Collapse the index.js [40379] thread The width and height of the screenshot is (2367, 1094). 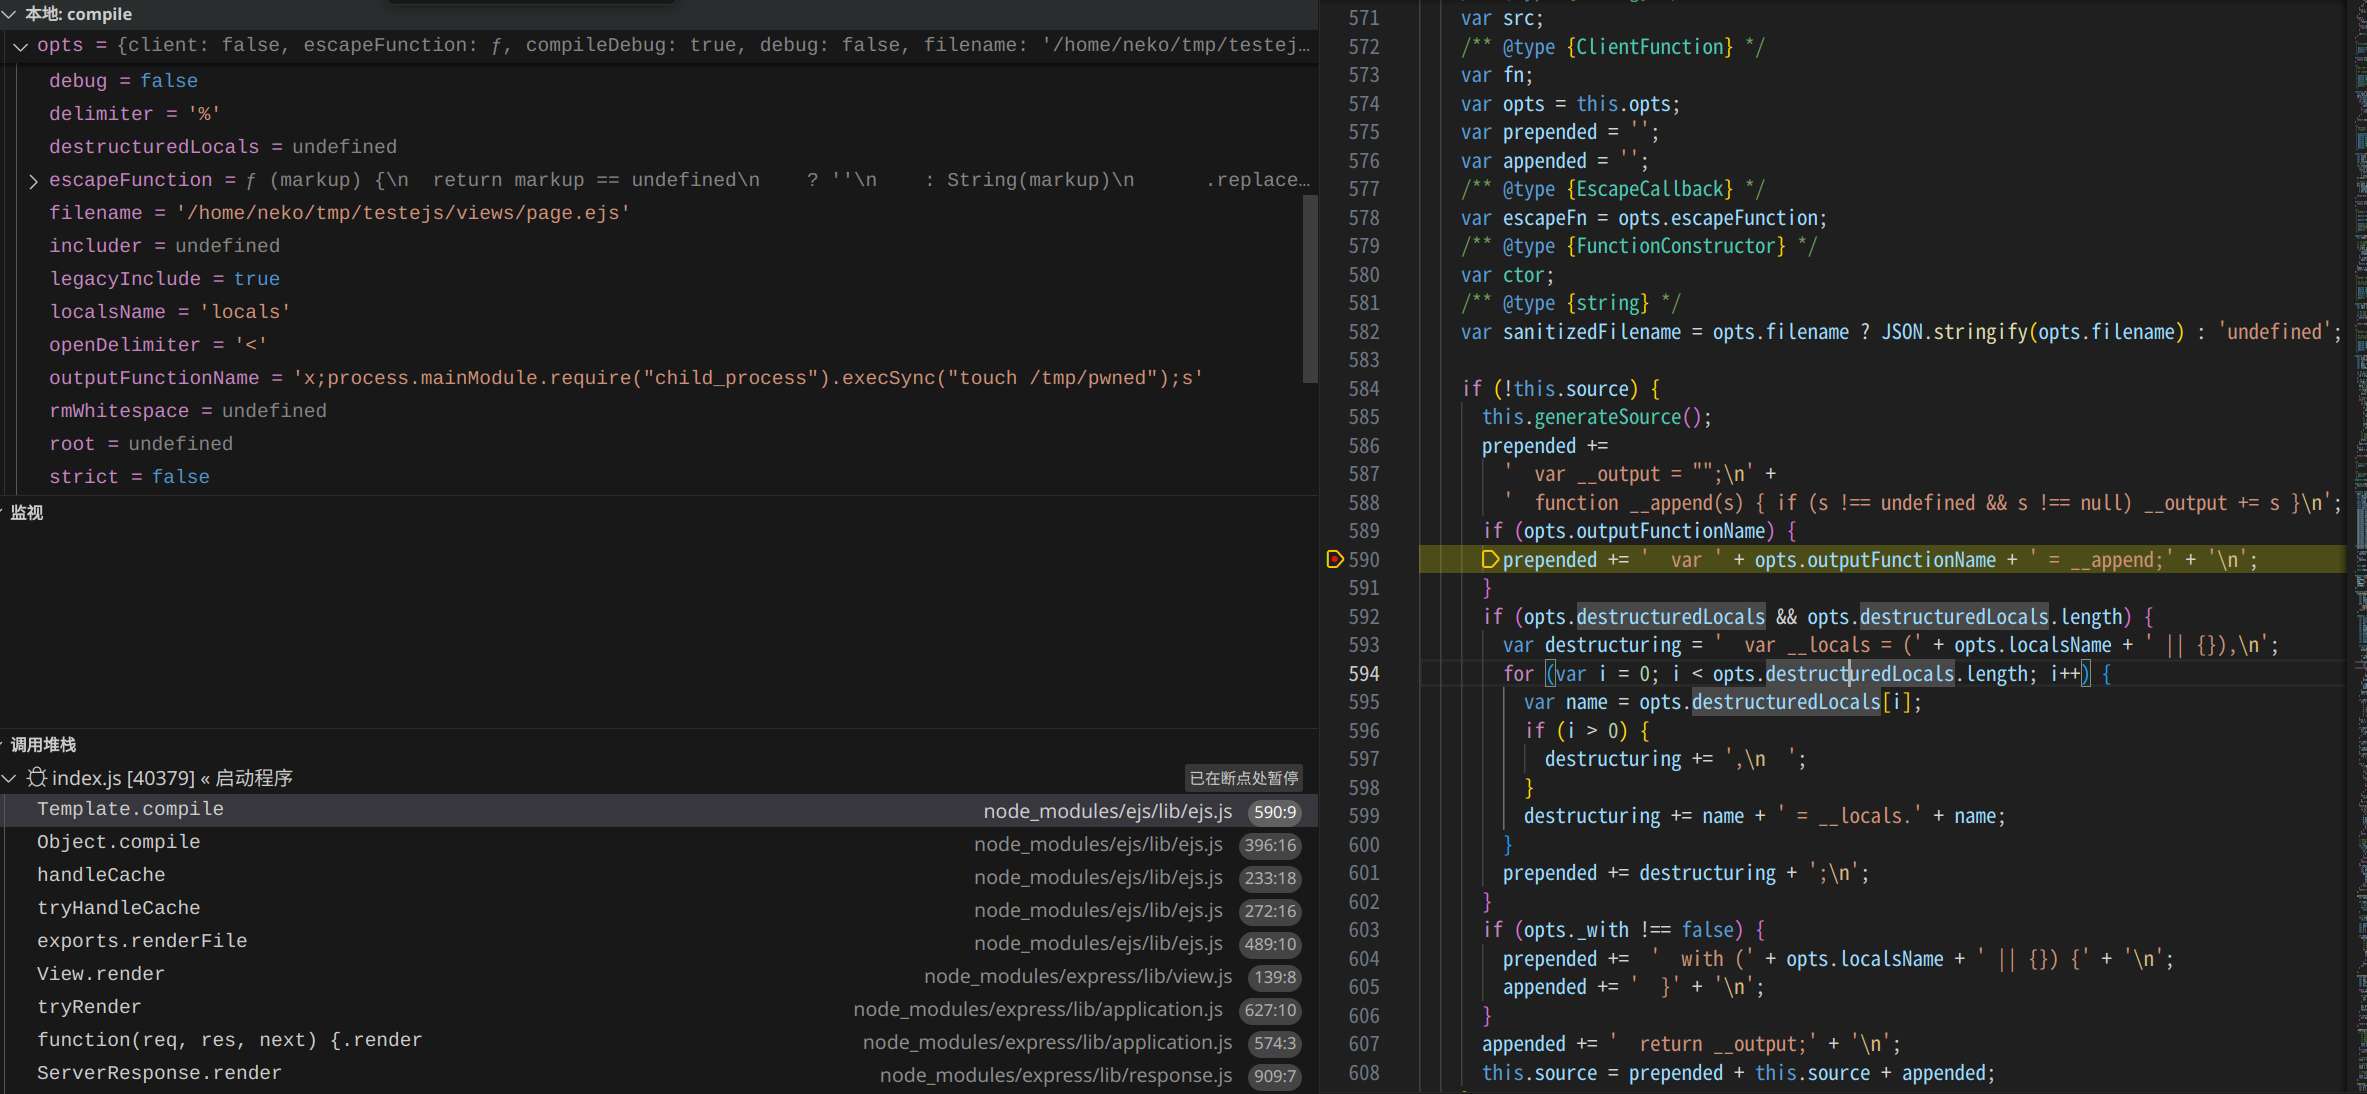[x=10, y=778]
